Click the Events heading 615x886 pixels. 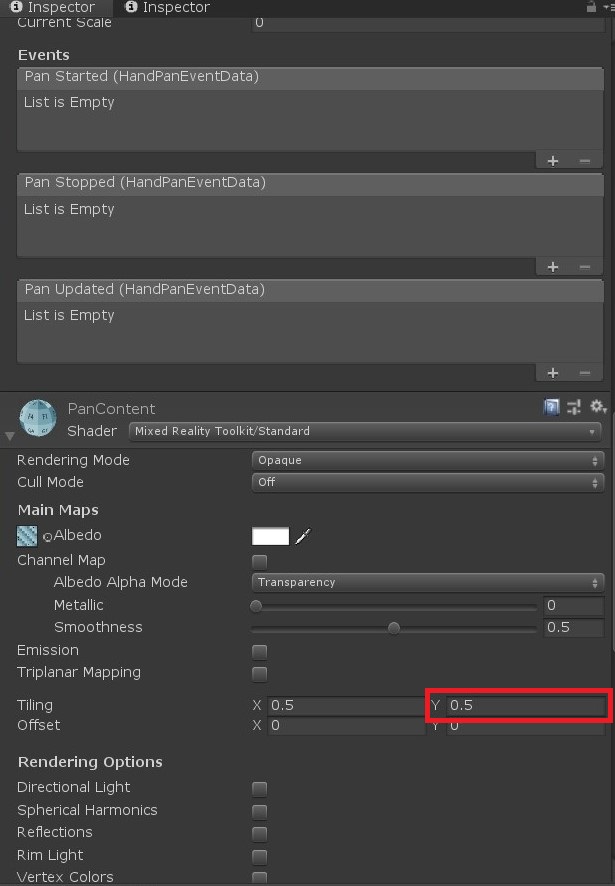(44, 55)
